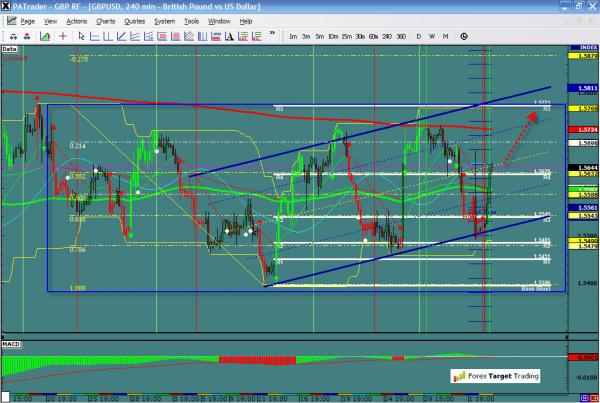The width and height of the screenshot is (600, 403).
Task: Switch chart to 30m timeframe
Action: [360, 36]
